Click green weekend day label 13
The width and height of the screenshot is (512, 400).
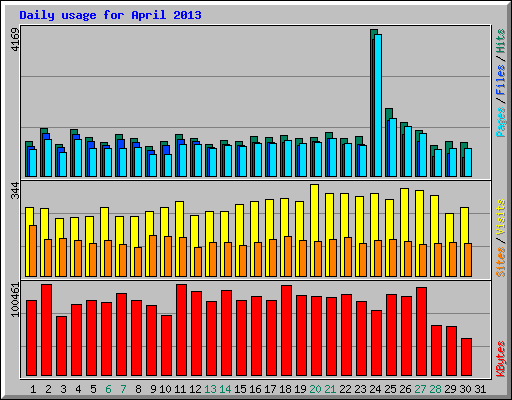210,389
